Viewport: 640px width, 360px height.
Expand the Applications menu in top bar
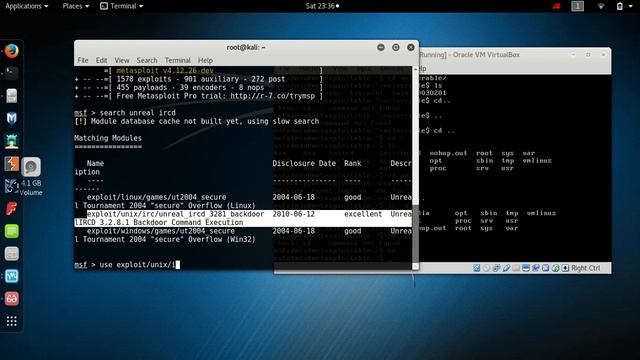click(27, 6)
